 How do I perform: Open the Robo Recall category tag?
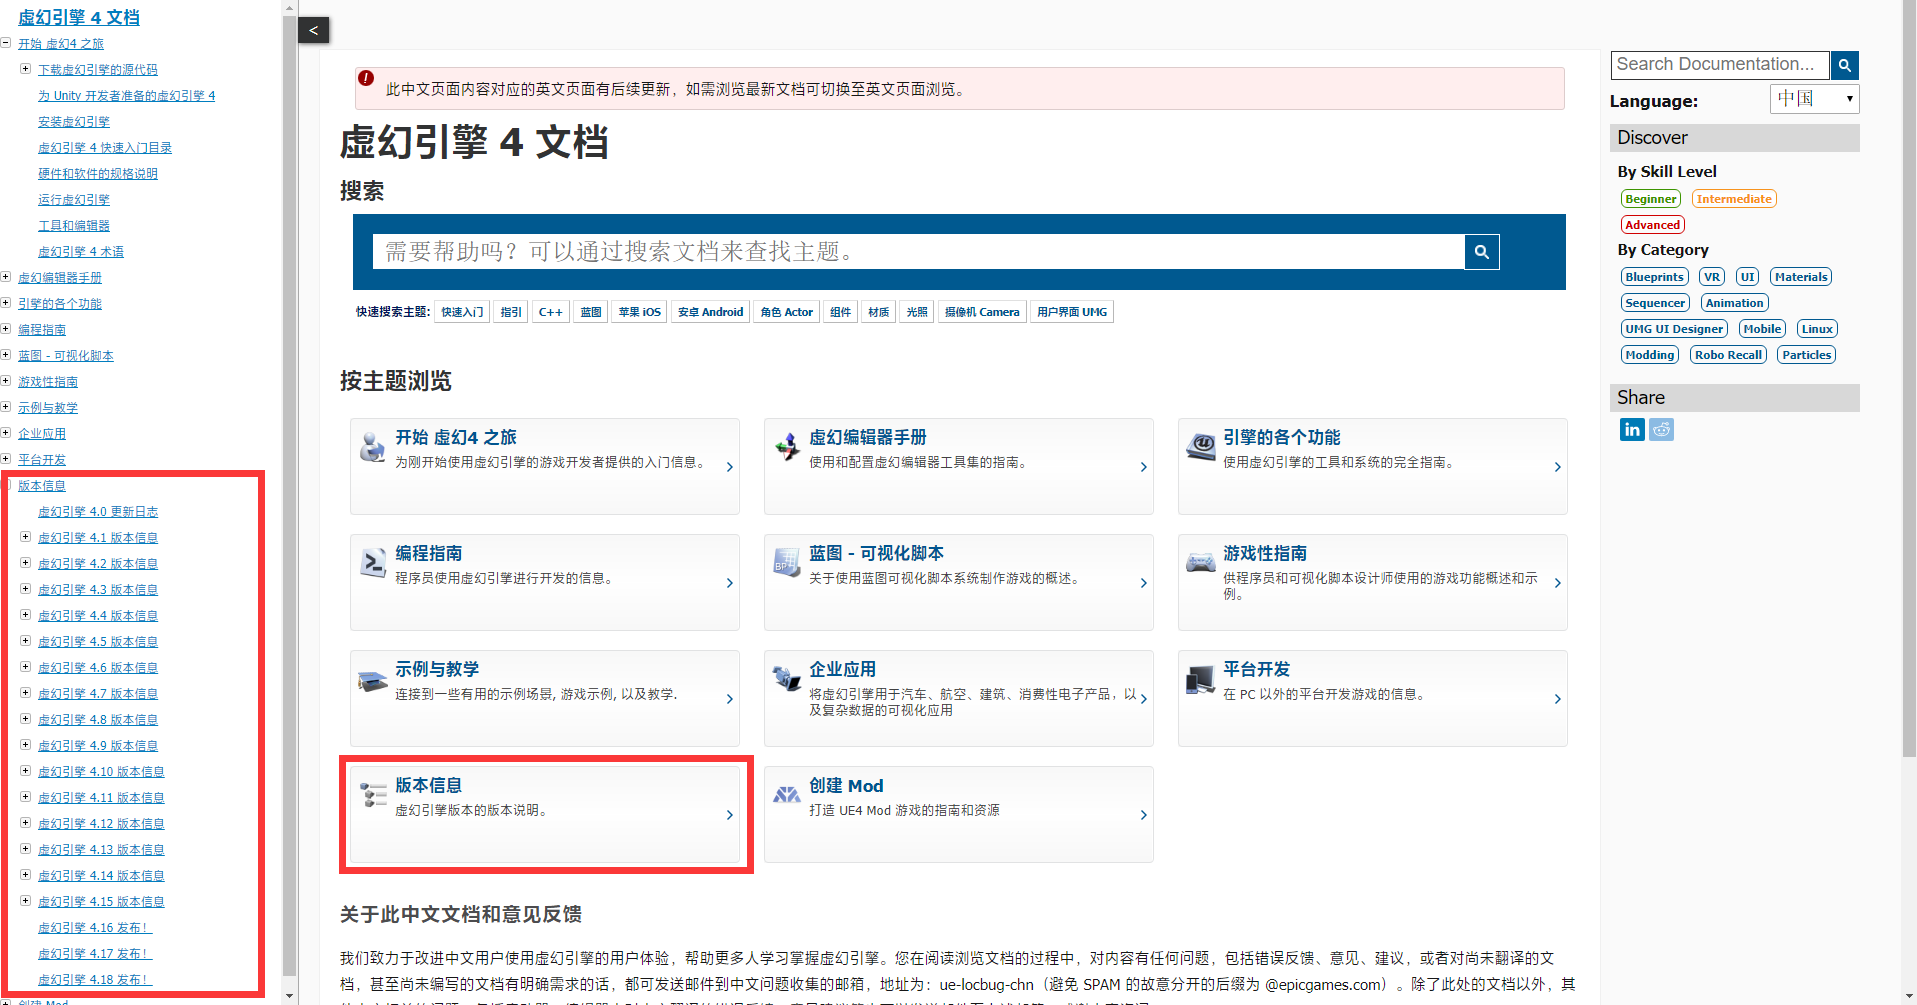[1728, 355]
